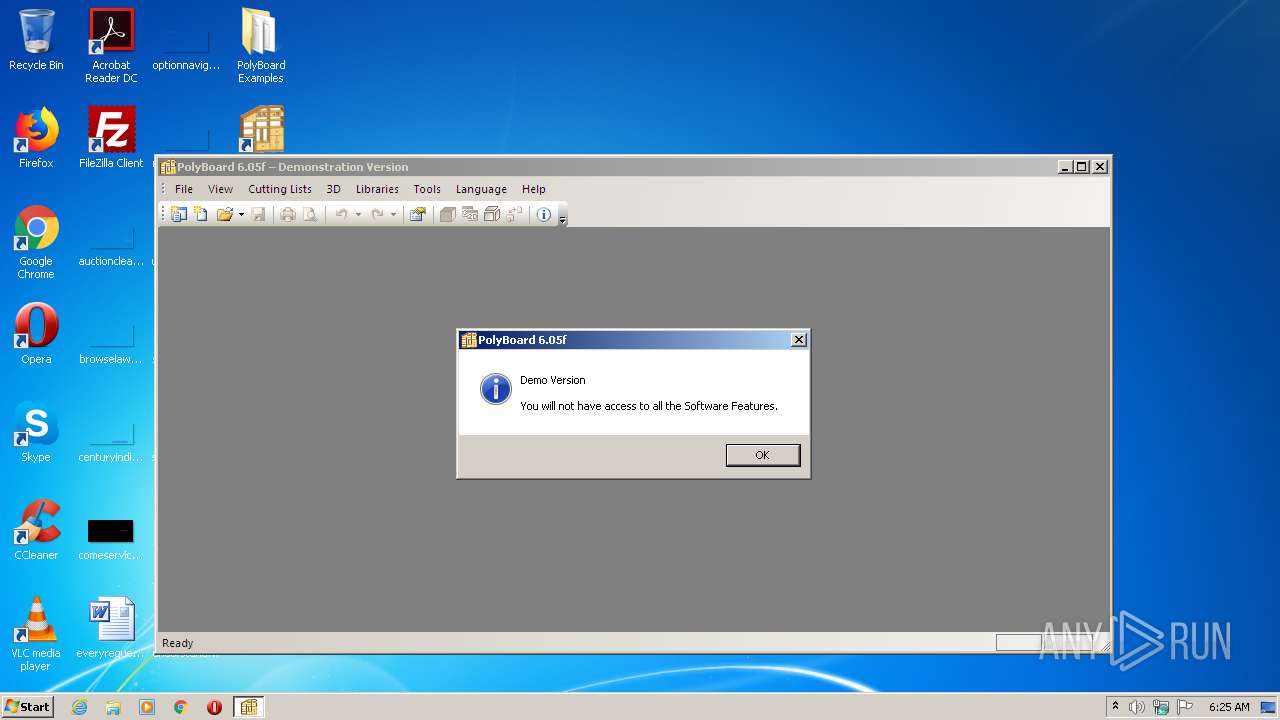Click the Open folder toolbar icon
This screenshot has width=1280, height=720.
225,214
